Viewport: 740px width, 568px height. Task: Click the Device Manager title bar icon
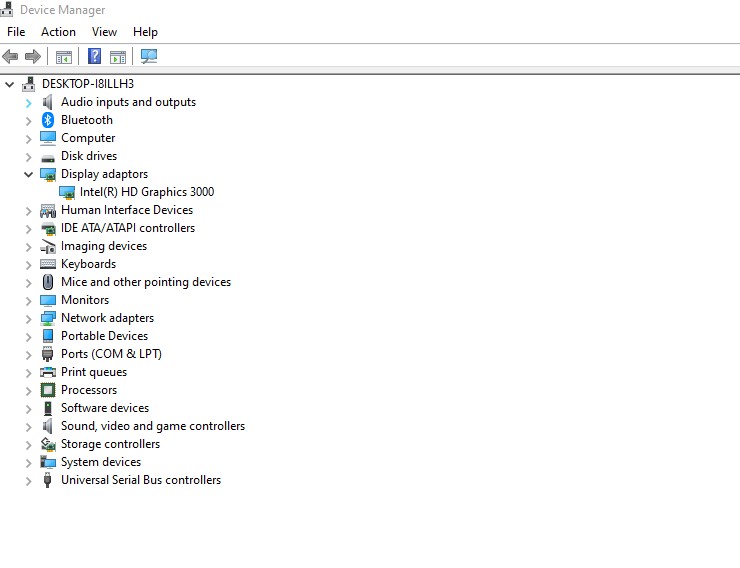point(7,9)
